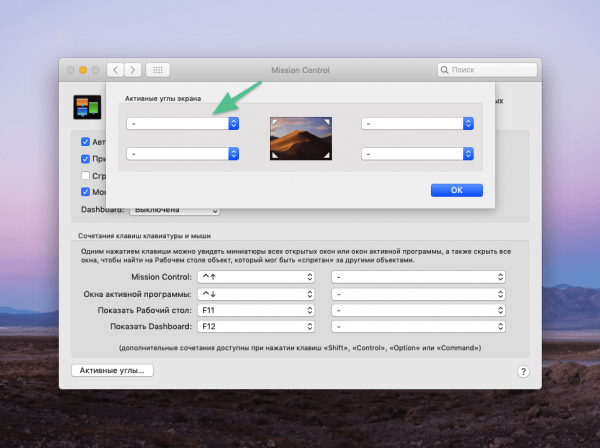Image resolution: width=600 pixels, height=448 pixels.
Task: Enable the unchecked Сгр checkbox
Action: (85, 176)
